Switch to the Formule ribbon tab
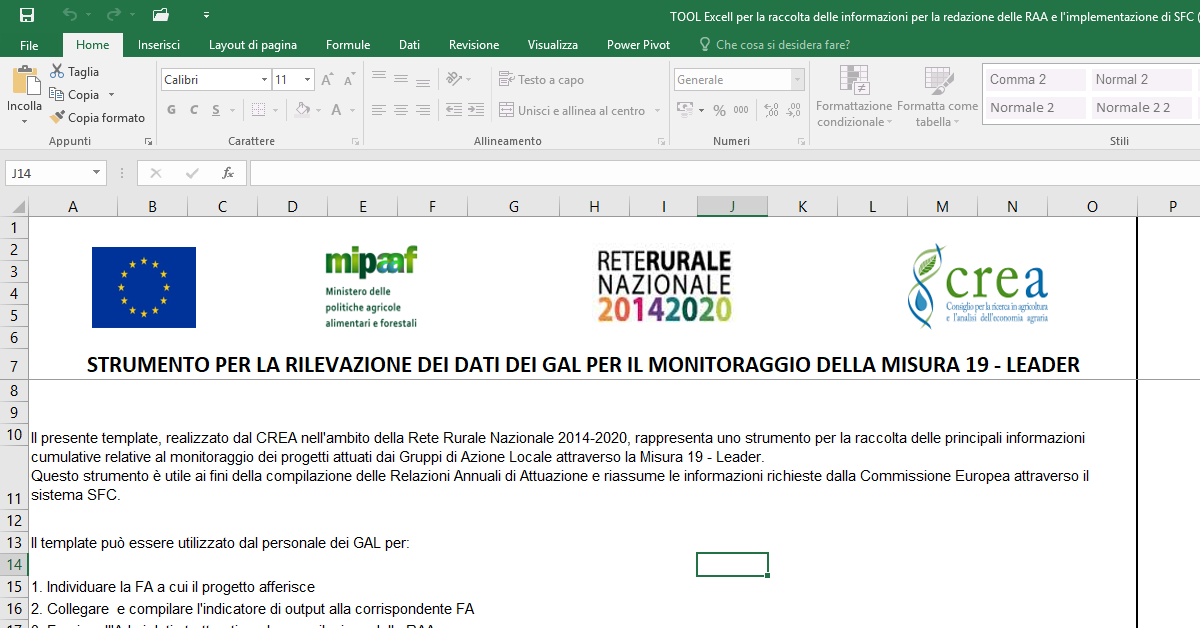This screenshot has width=1200, height=628. click(x=348, y=45)
